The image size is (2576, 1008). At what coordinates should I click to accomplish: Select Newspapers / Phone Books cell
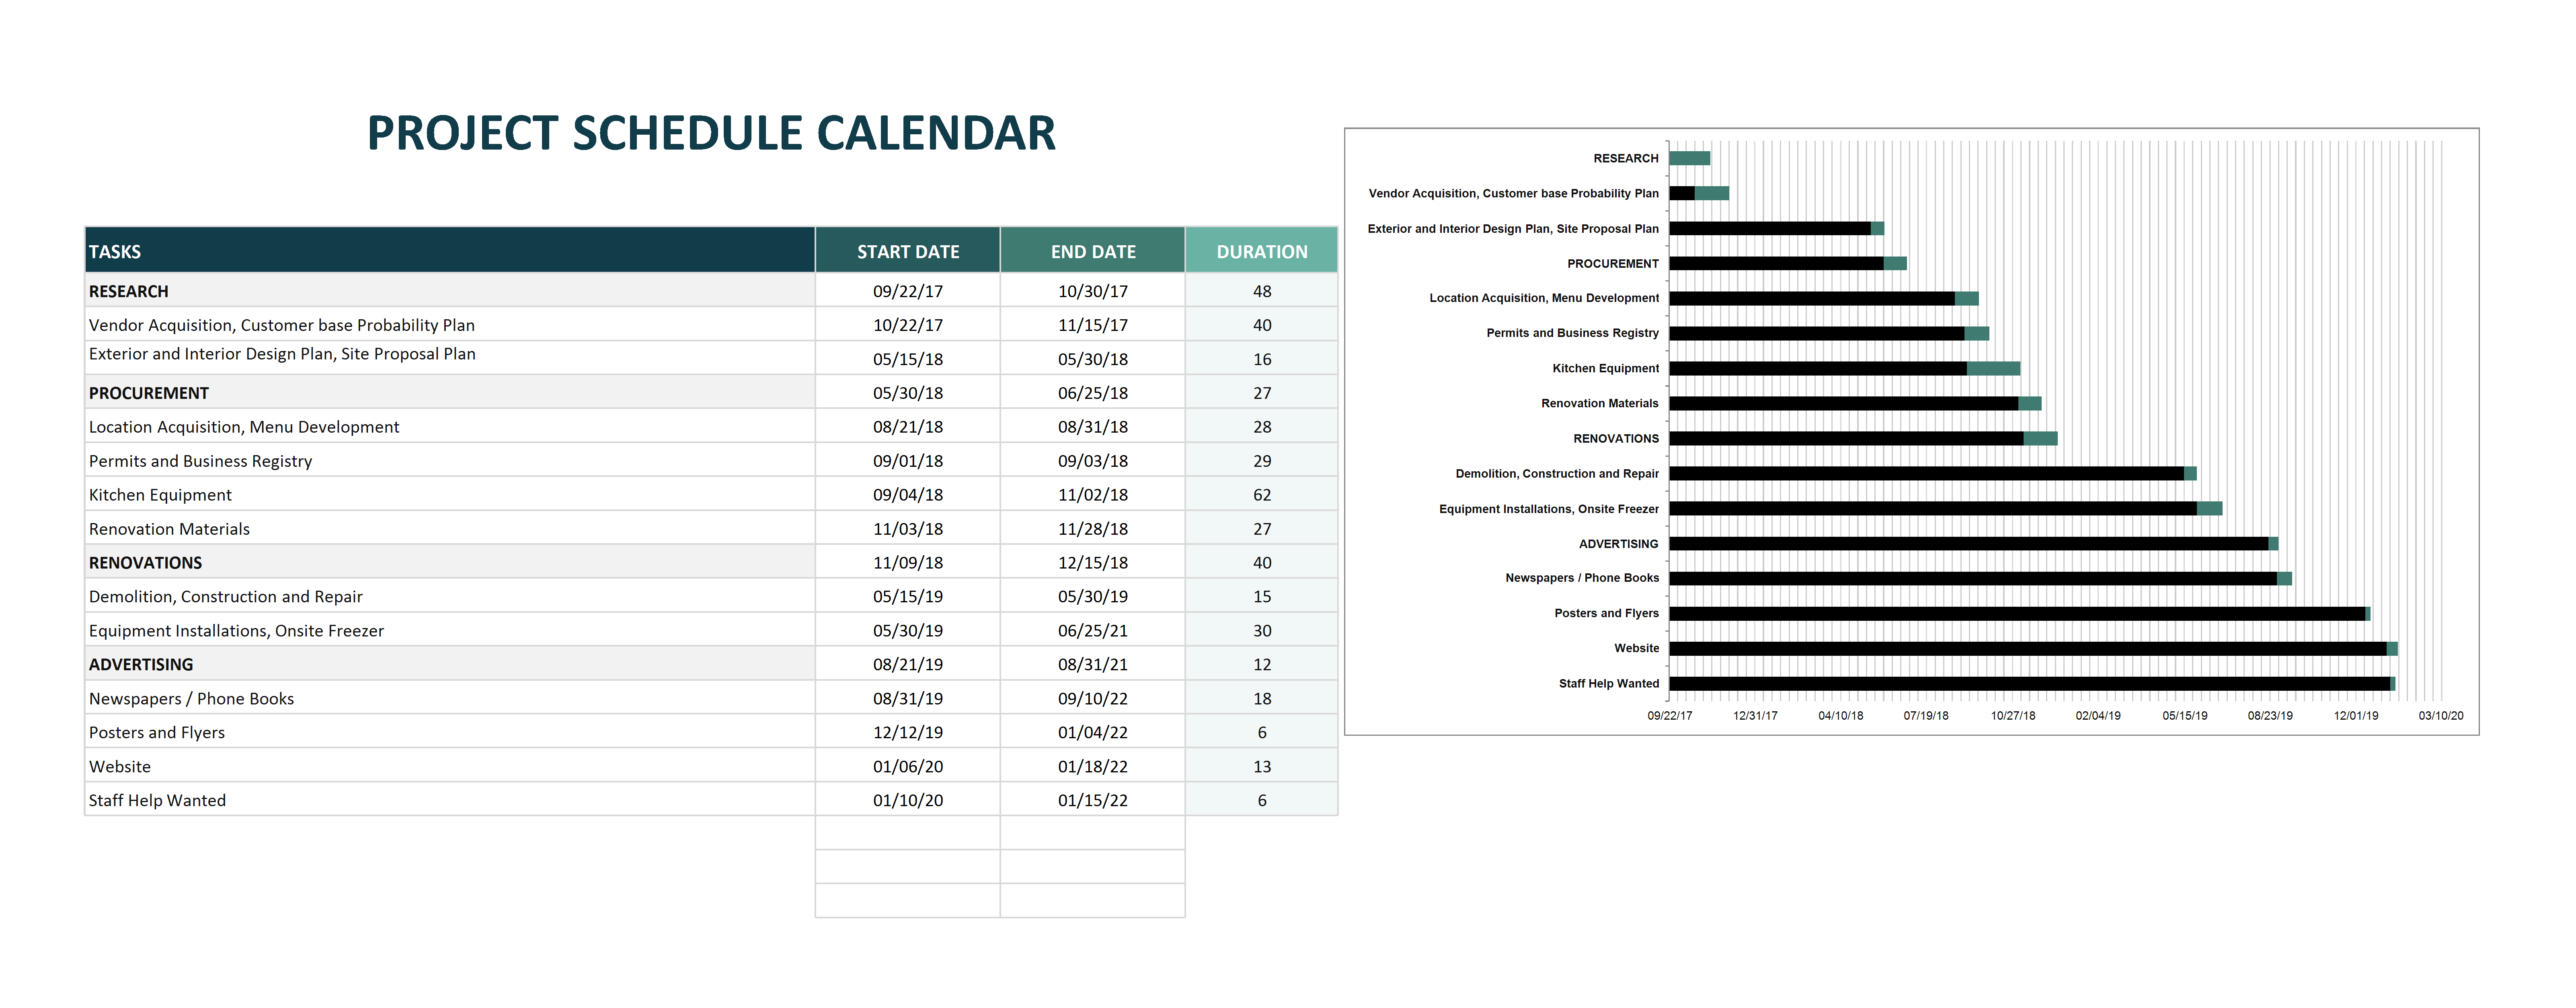tap(450, 698)
